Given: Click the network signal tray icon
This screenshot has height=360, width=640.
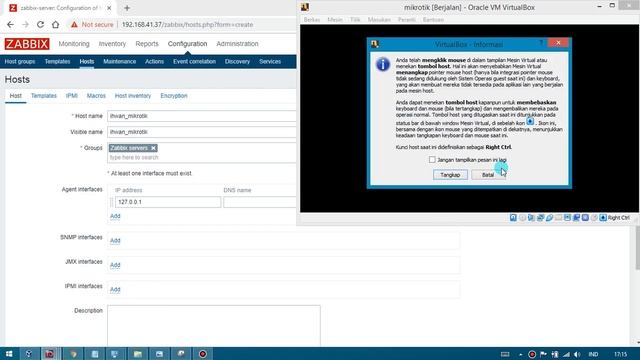Looking at the screenshot, I should coord(566,354).
